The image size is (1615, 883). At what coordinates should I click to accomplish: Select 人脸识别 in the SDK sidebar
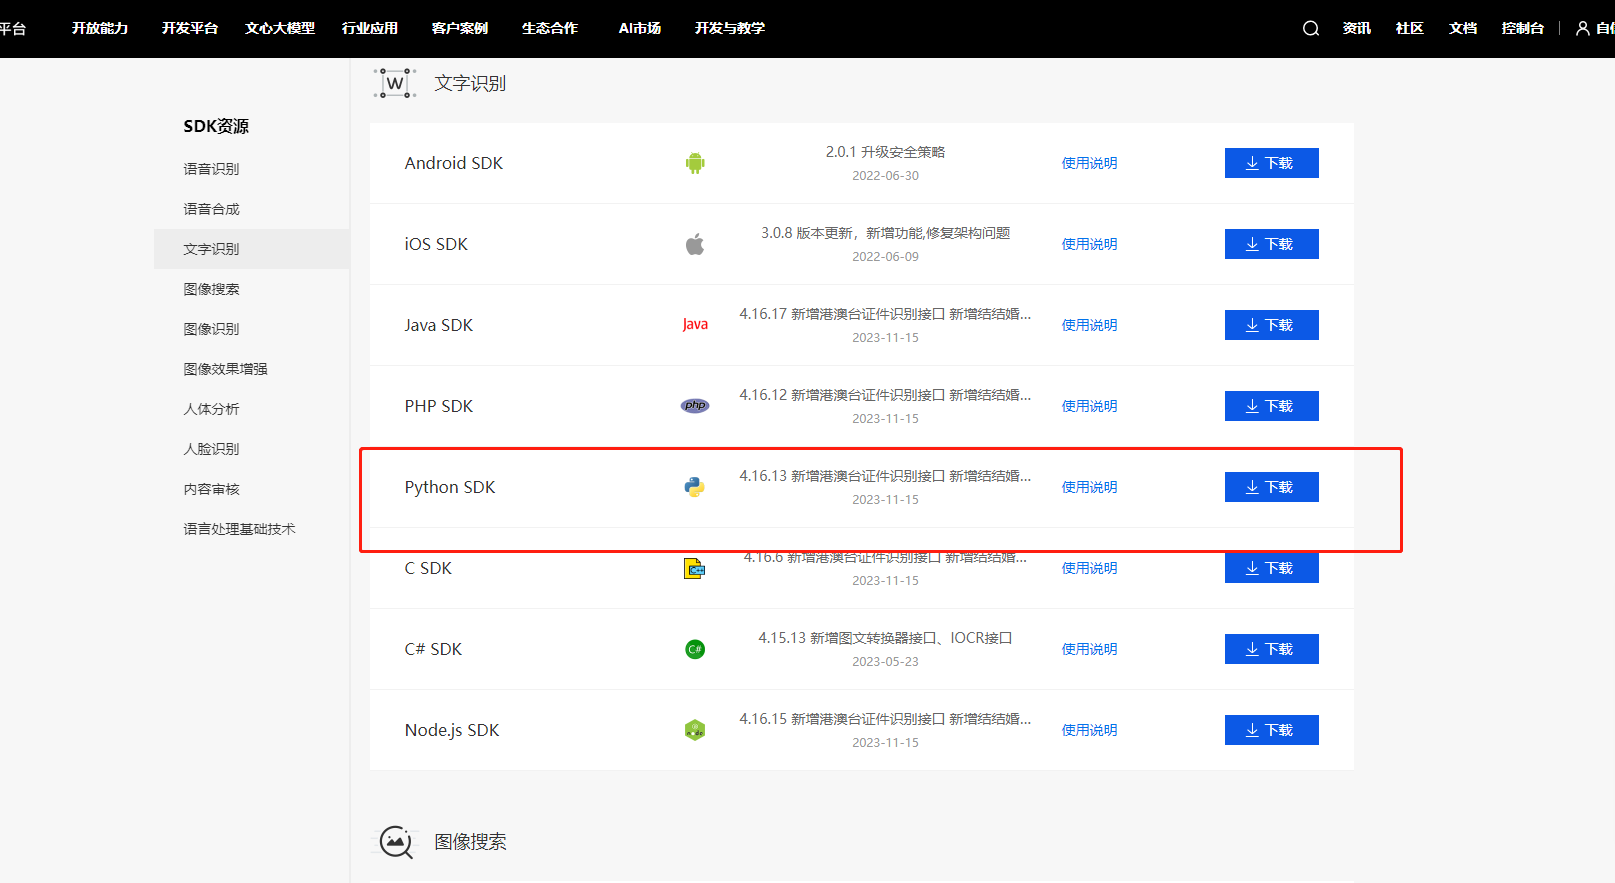(211, 449)
